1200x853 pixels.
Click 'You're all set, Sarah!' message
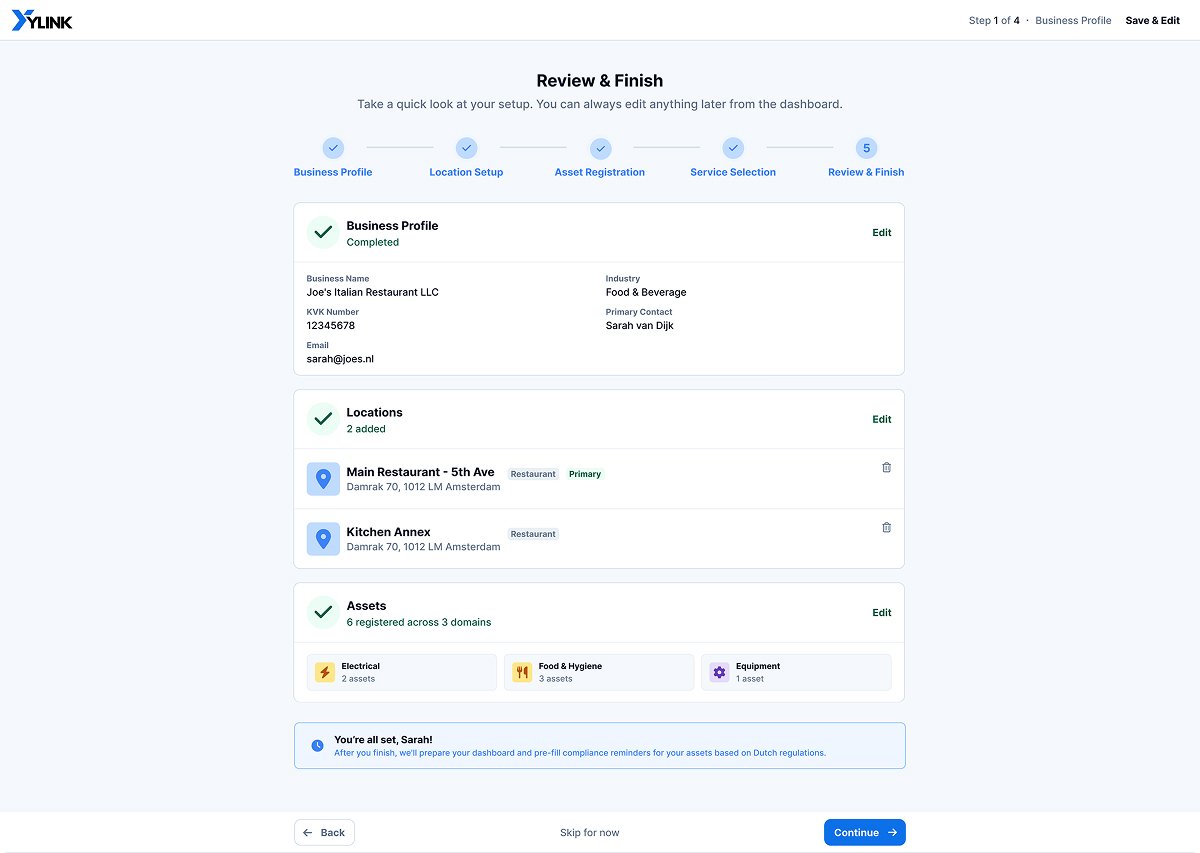click(x=383, y=740)
